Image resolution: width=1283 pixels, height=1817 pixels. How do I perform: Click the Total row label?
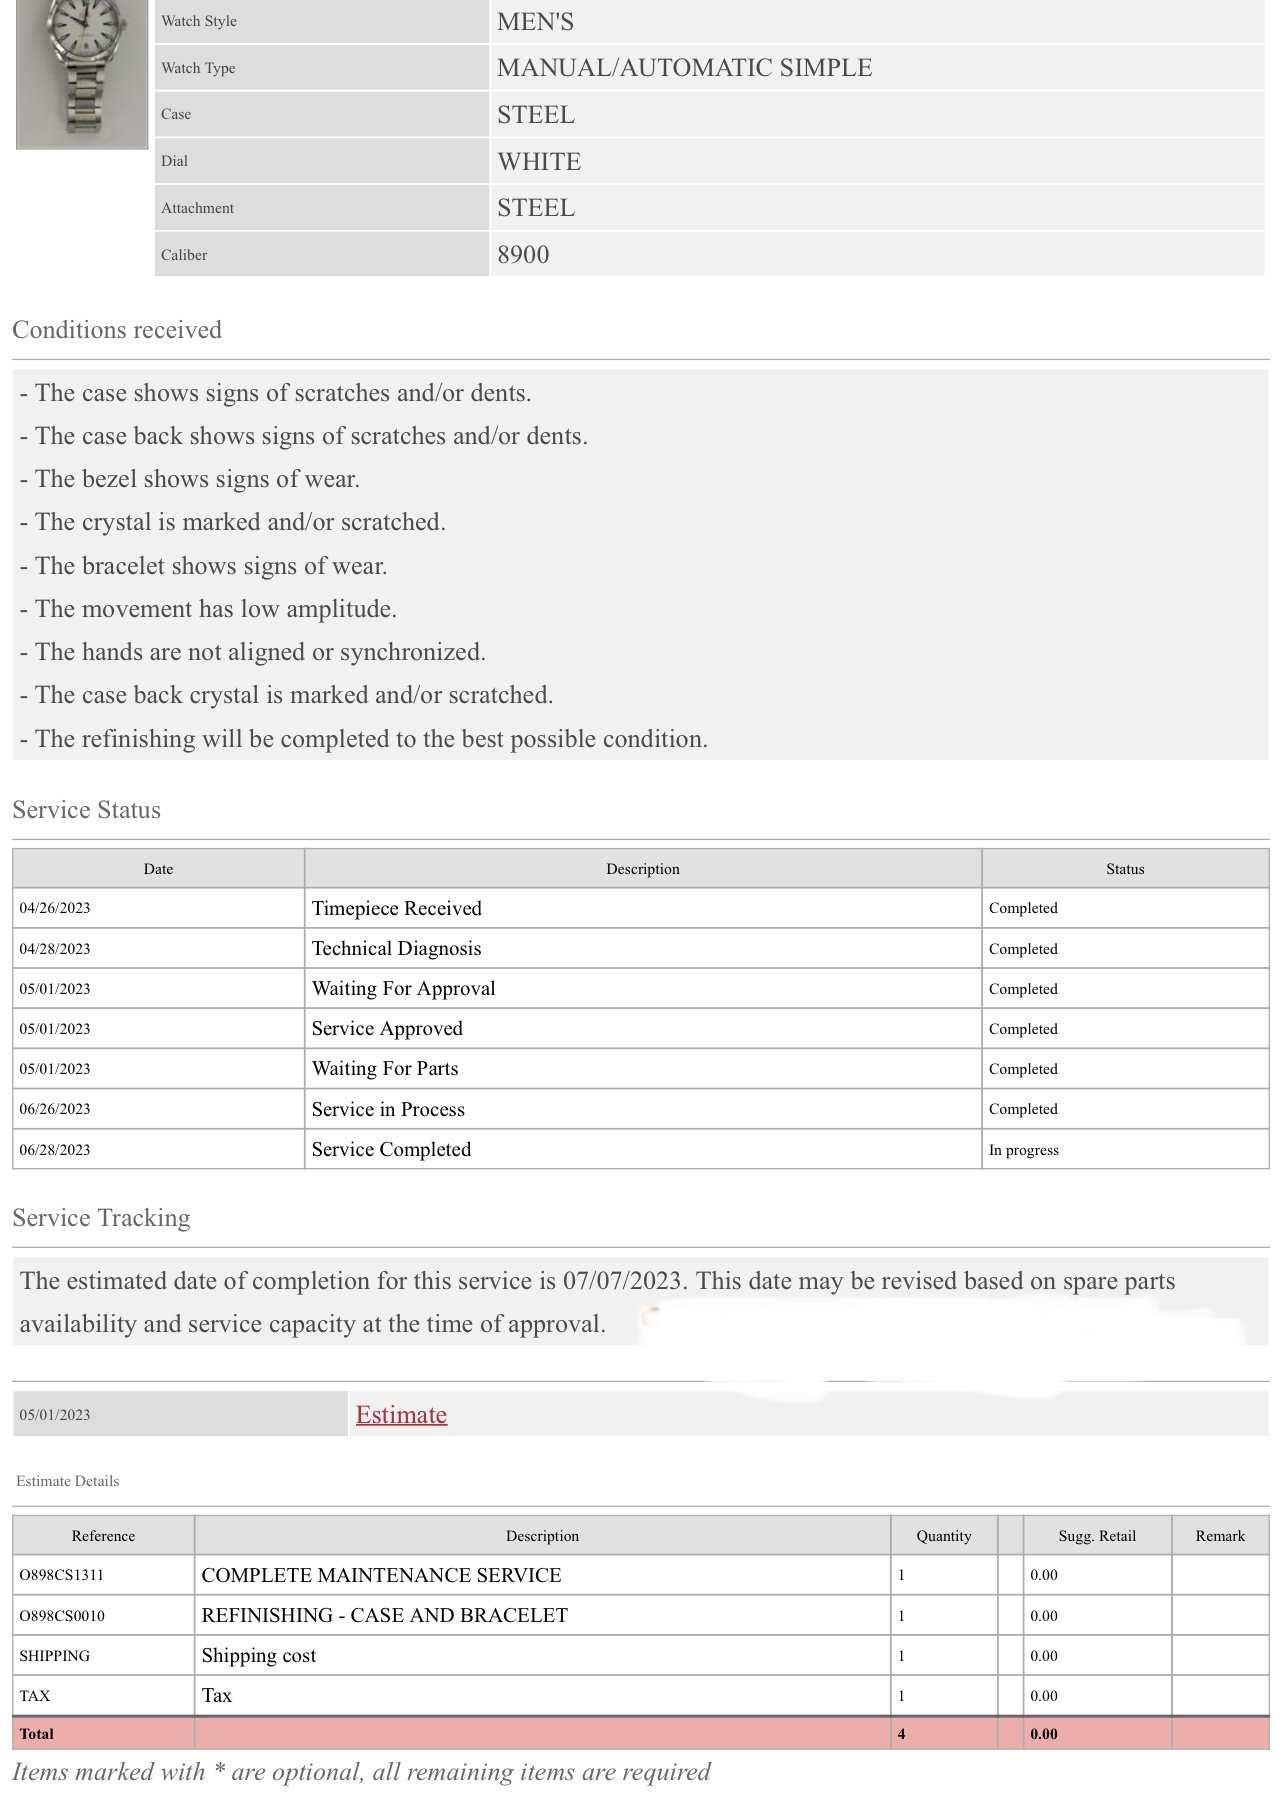[x=37, y=1734]
